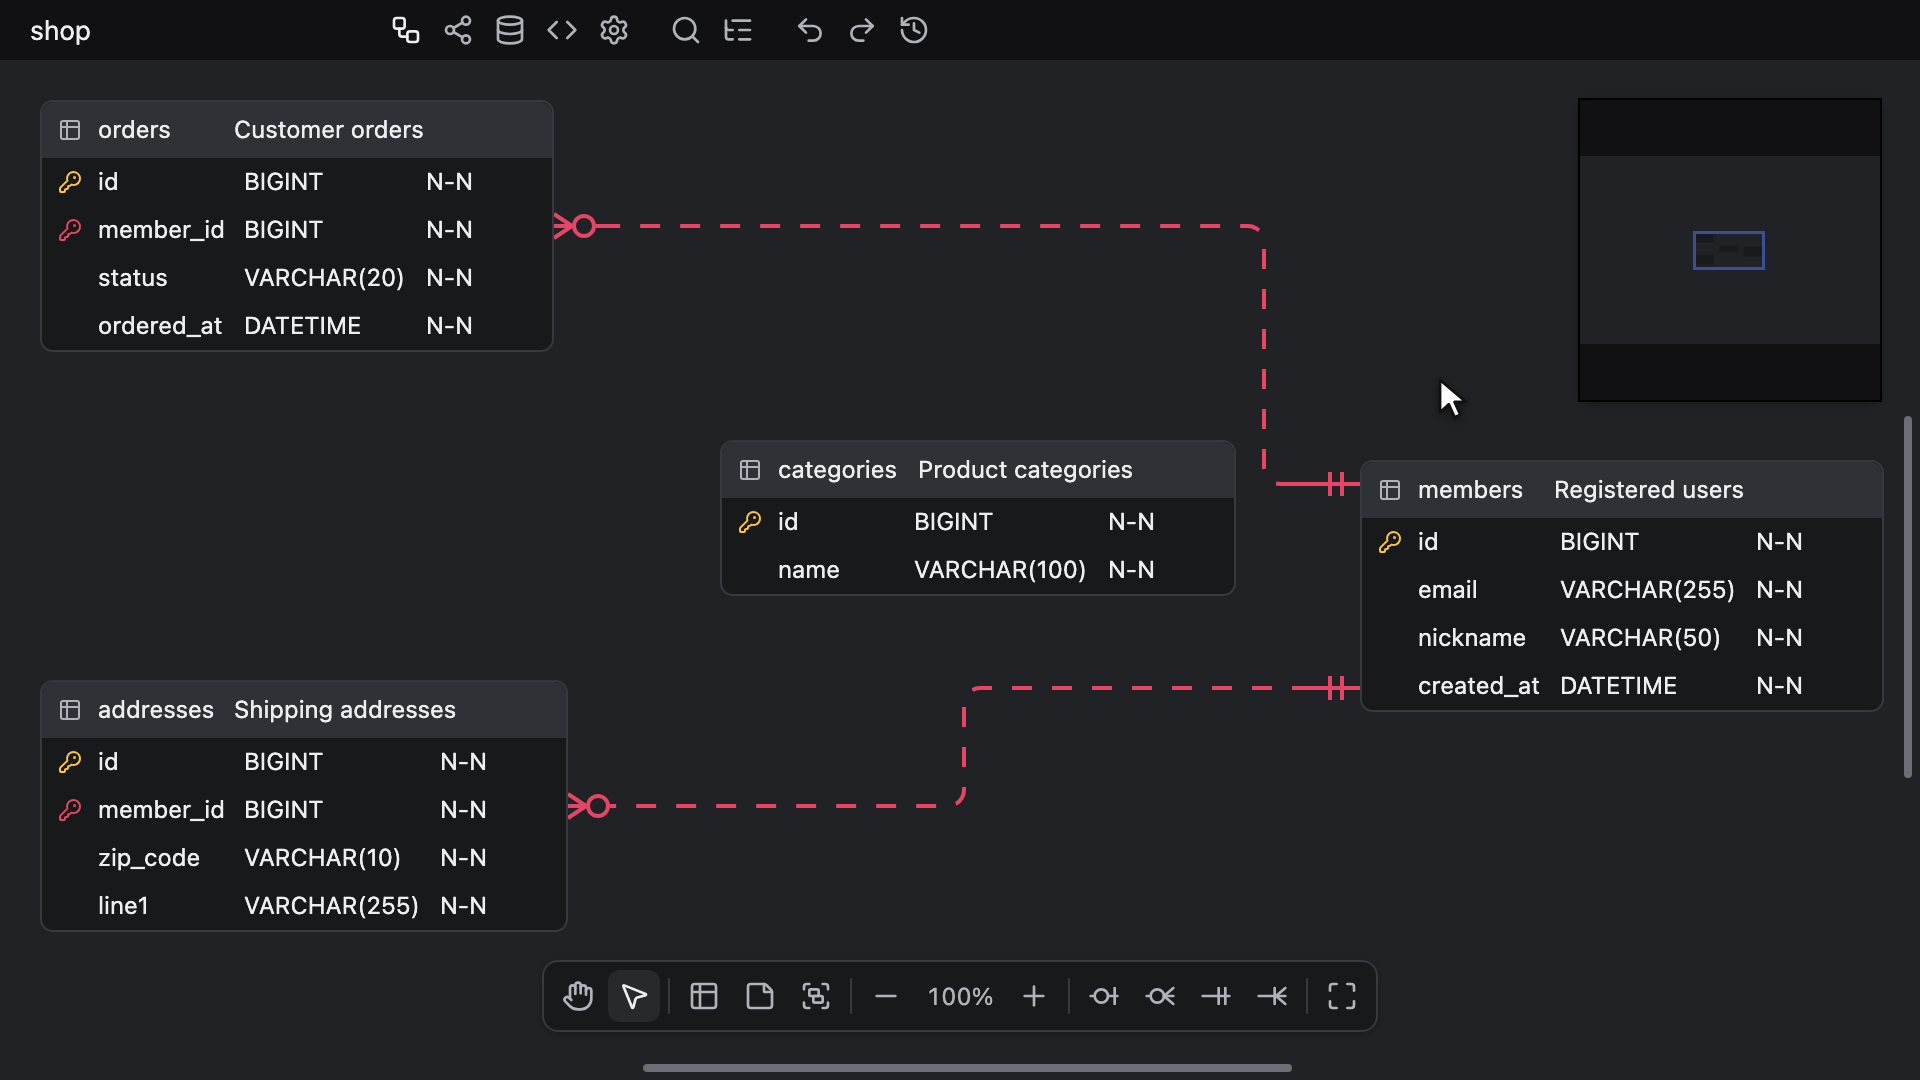Select the hand pan tool

point(578,996)
